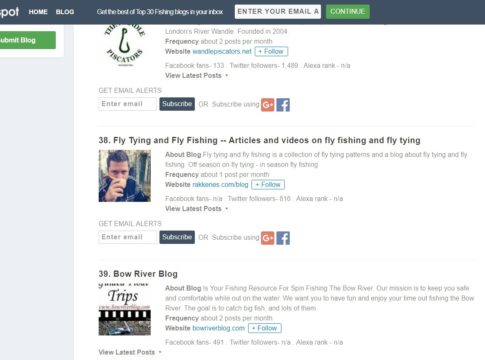Viewport: 485px width, 360px height.
Task: Open the Fly Tying author photo thumbnail
Action: [x=125, y=176]
